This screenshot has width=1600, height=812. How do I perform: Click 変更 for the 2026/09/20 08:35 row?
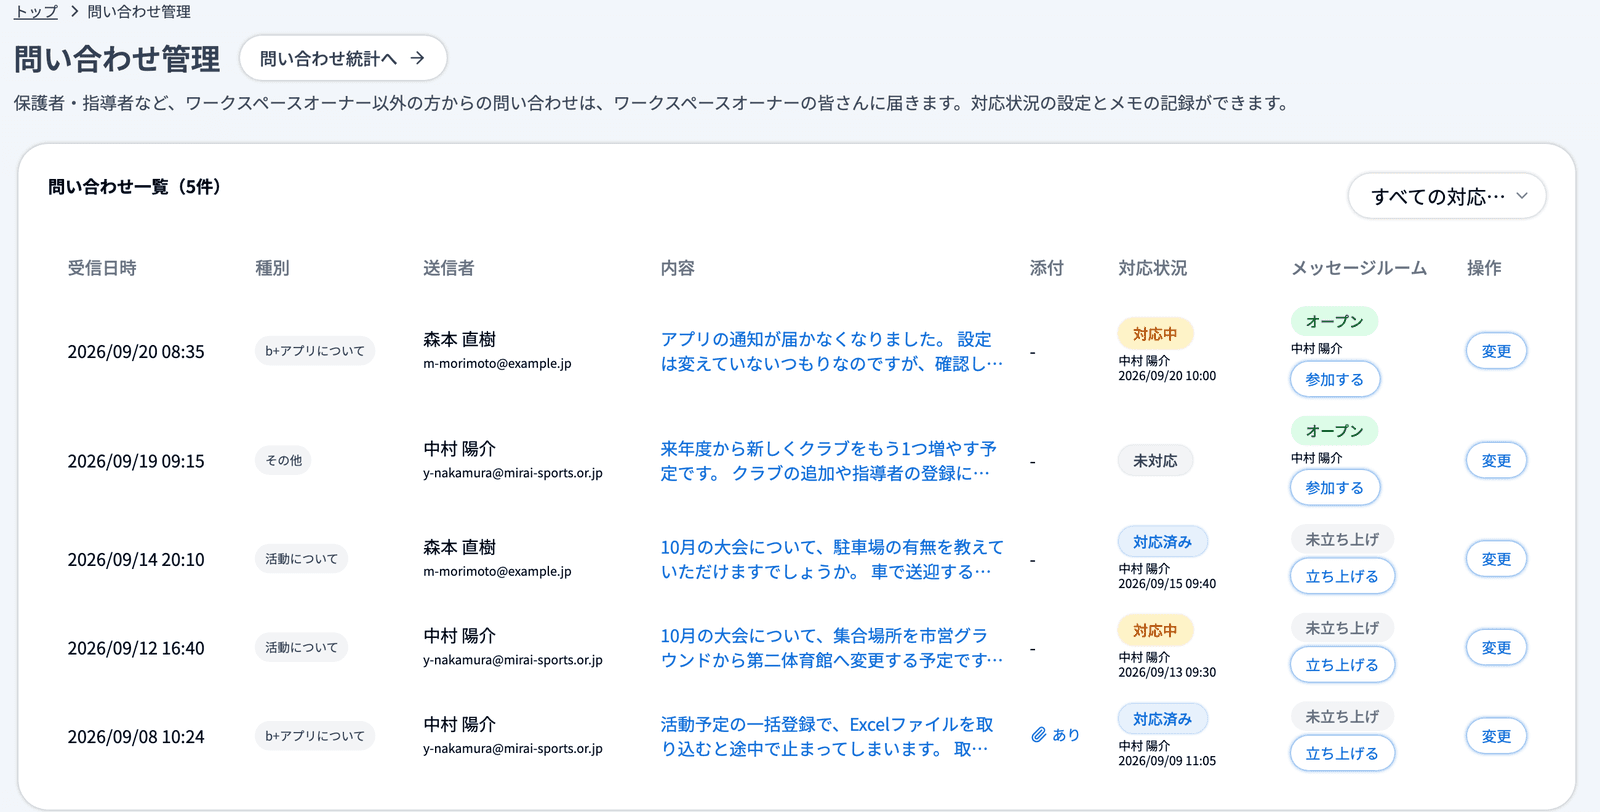[x=1496, y=352]
